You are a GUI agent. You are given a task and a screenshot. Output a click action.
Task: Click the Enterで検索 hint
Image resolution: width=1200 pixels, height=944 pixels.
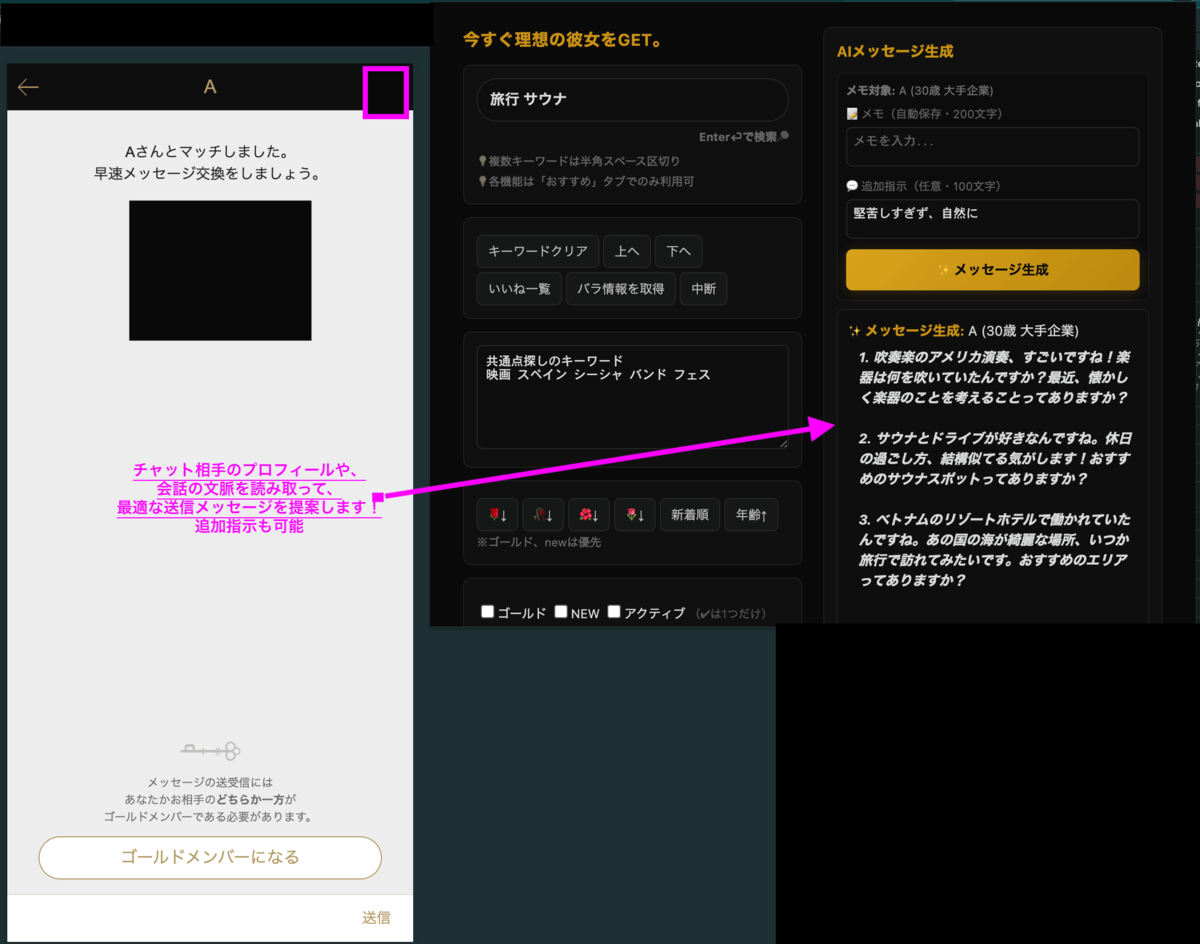point(744,137)
